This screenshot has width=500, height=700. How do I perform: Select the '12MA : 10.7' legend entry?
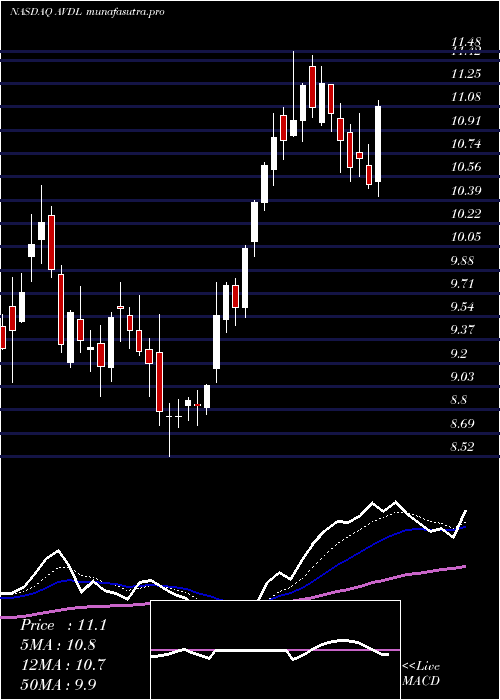62,664
